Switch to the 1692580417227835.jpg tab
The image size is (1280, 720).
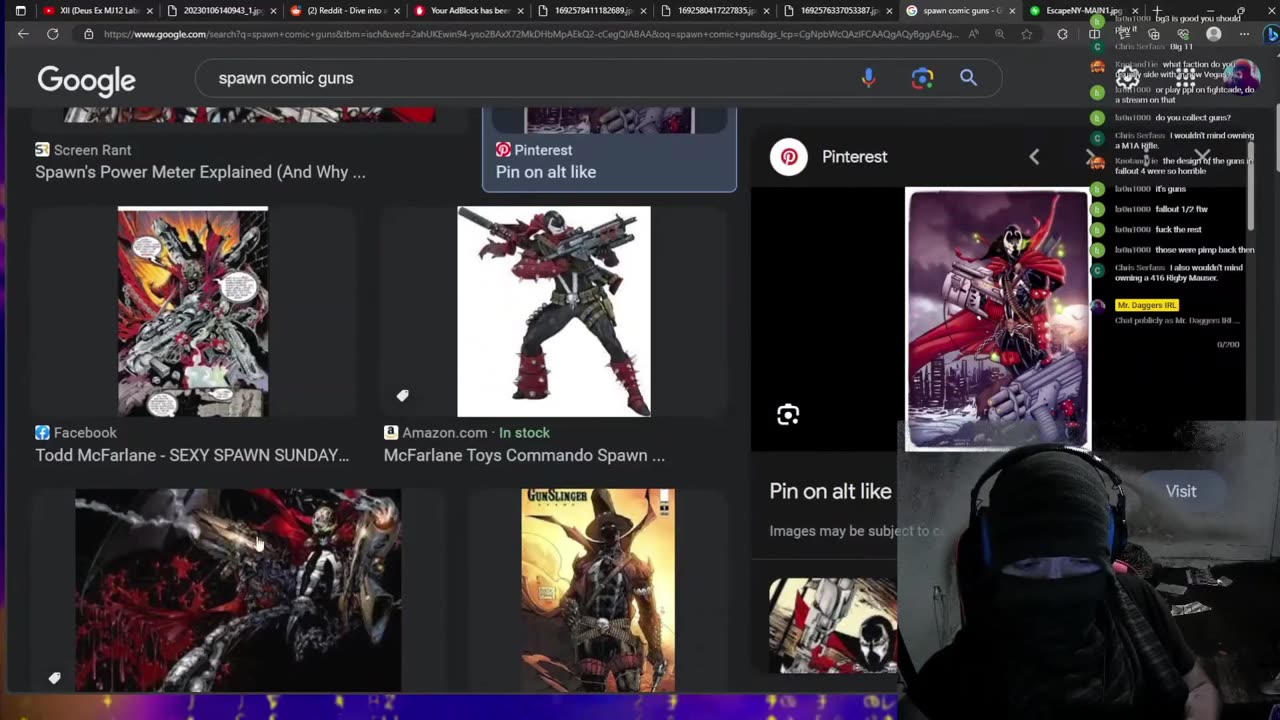pyautogui.click(x=715, y=11)
